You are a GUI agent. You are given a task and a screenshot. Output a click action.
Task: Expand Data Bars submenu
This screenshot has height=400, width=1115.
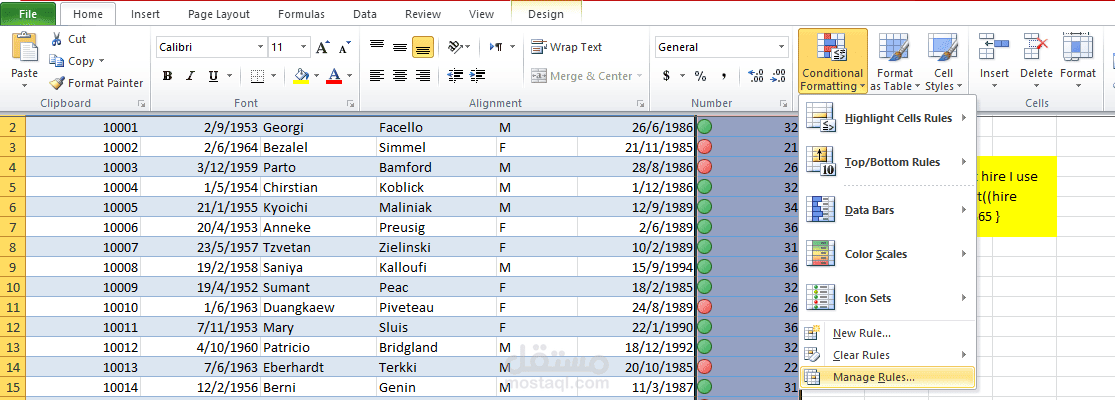point(887,210)
